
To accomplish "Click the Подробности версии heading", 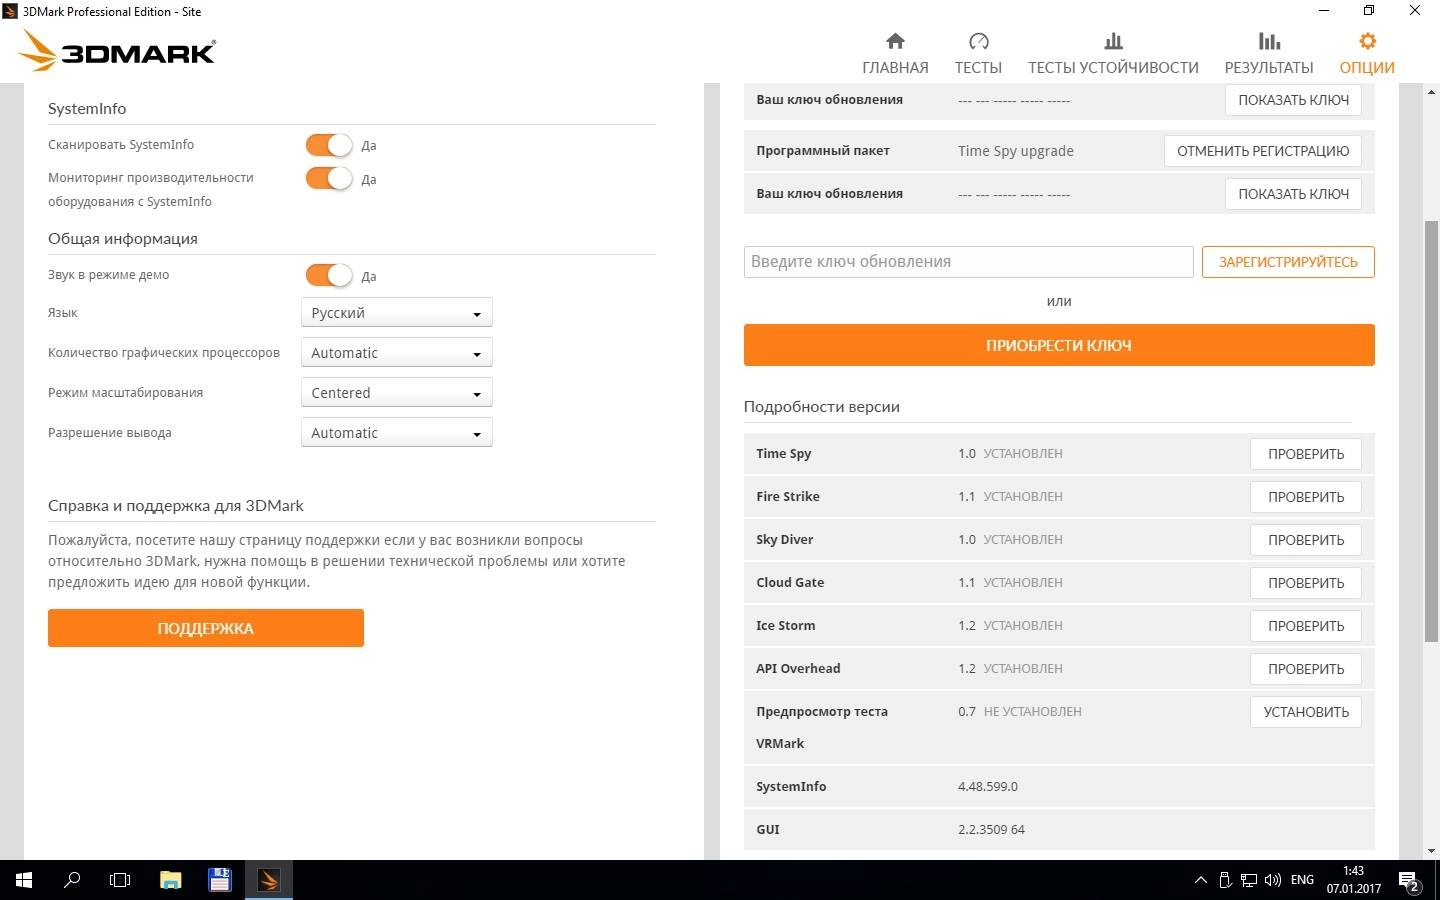I will coord(822,407).
